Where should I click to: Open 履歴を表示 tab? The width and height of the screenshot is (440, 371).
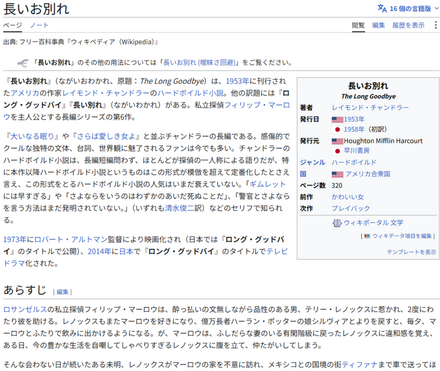pos(408,25)
